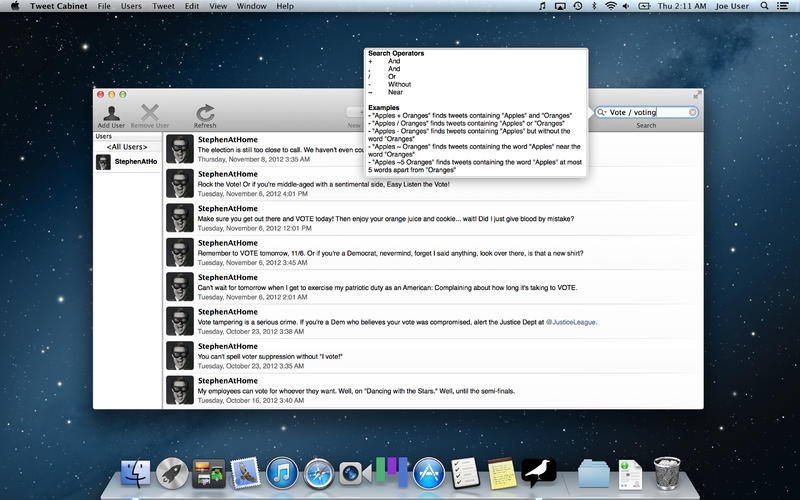Open the Apple menu

(x=15, y=6)
